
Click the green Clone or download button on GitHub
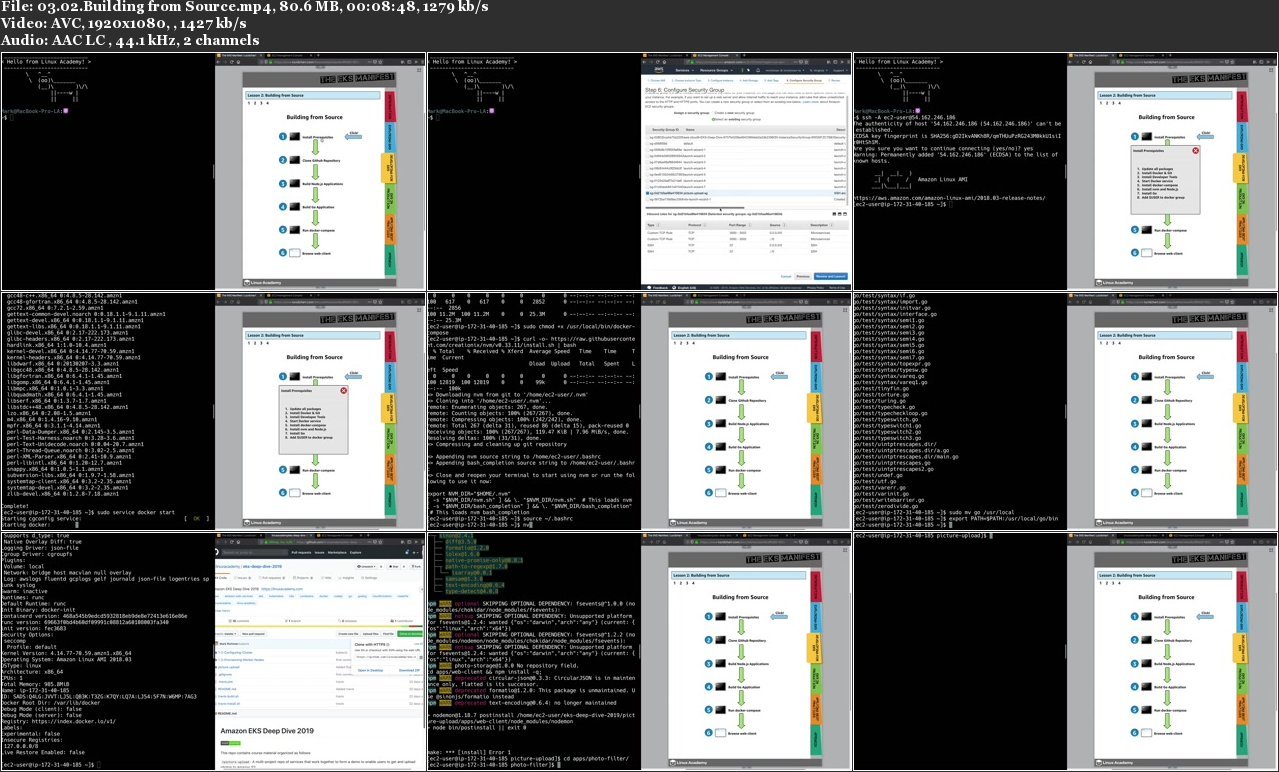point(410,634)
